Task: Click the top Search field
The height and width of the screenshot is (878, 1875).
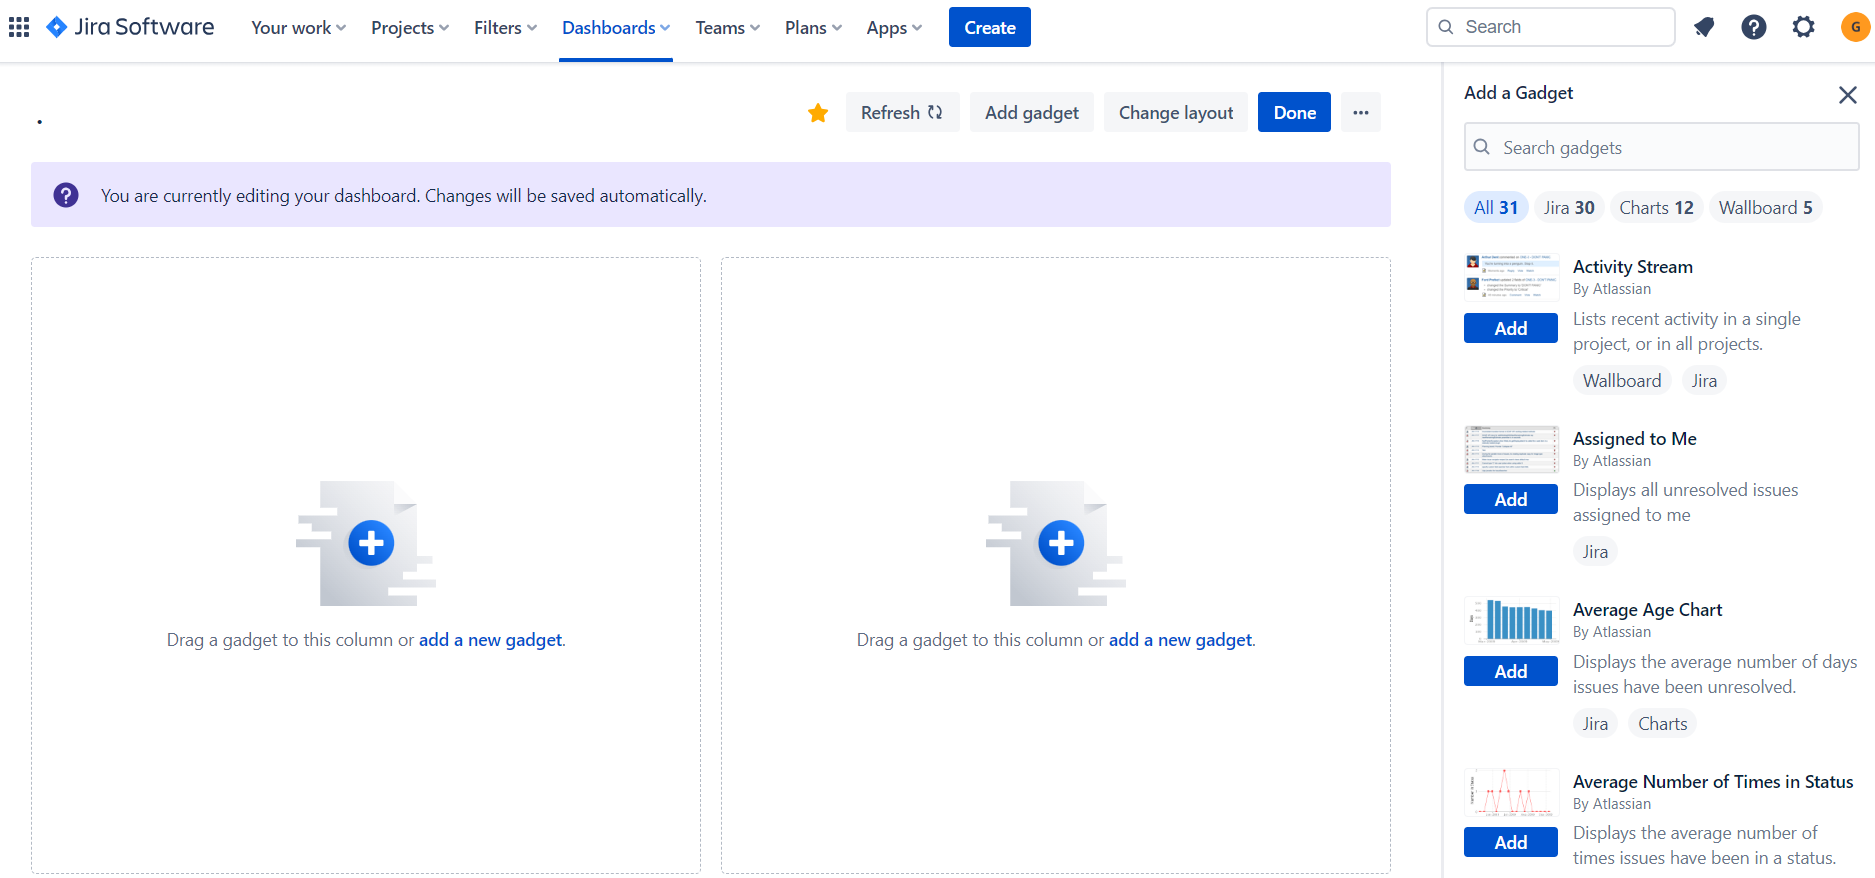Action: tap(1551, 27)
